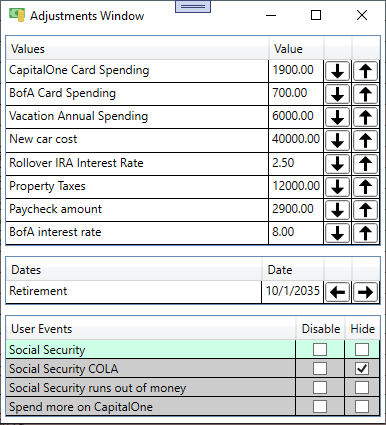The image size is (386, 425).
Task: Enable Hide for Spend more on CapitalOne
Action: (x=362, y=406)
